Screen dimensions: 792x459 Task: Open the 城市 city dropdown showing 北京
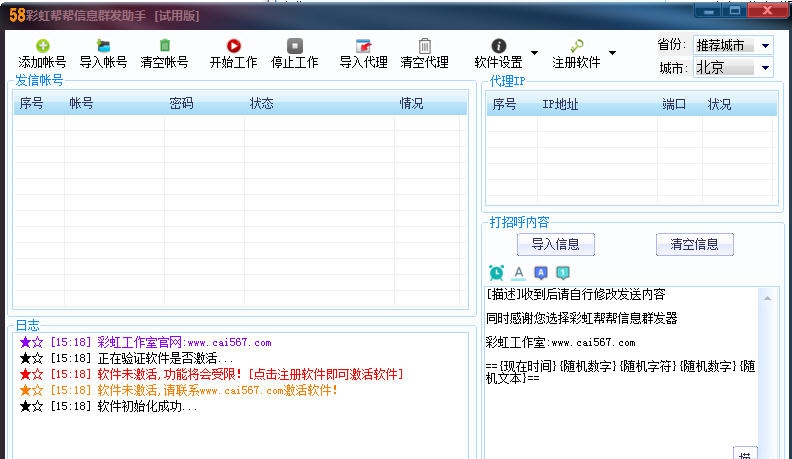click(766, 68)
